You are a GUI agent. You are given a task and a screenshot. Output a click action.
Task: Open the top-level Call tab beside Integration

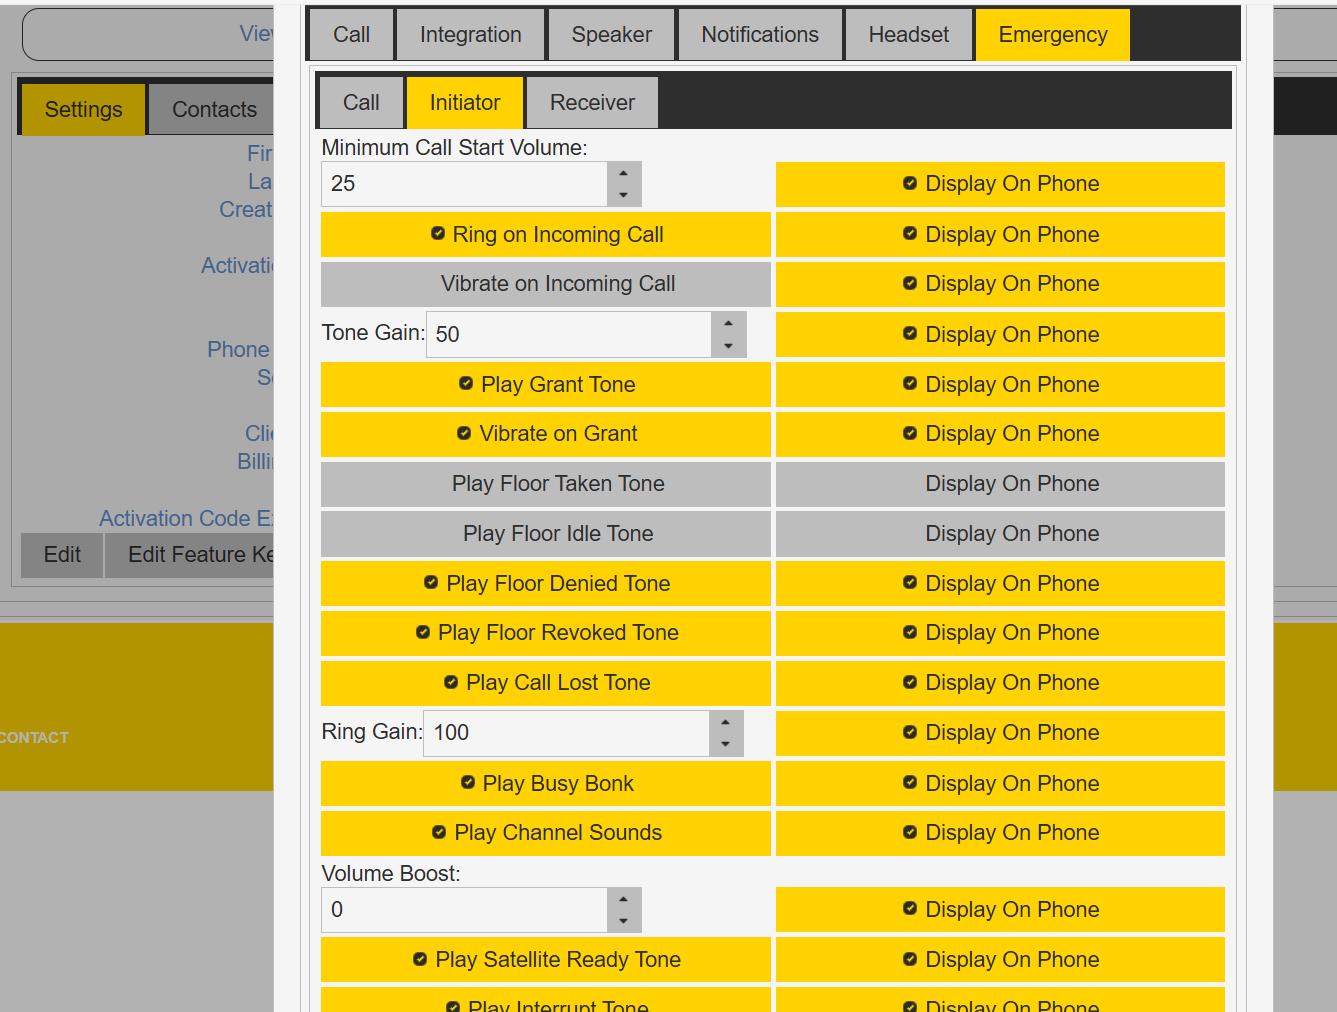click(x=351, y=35)
